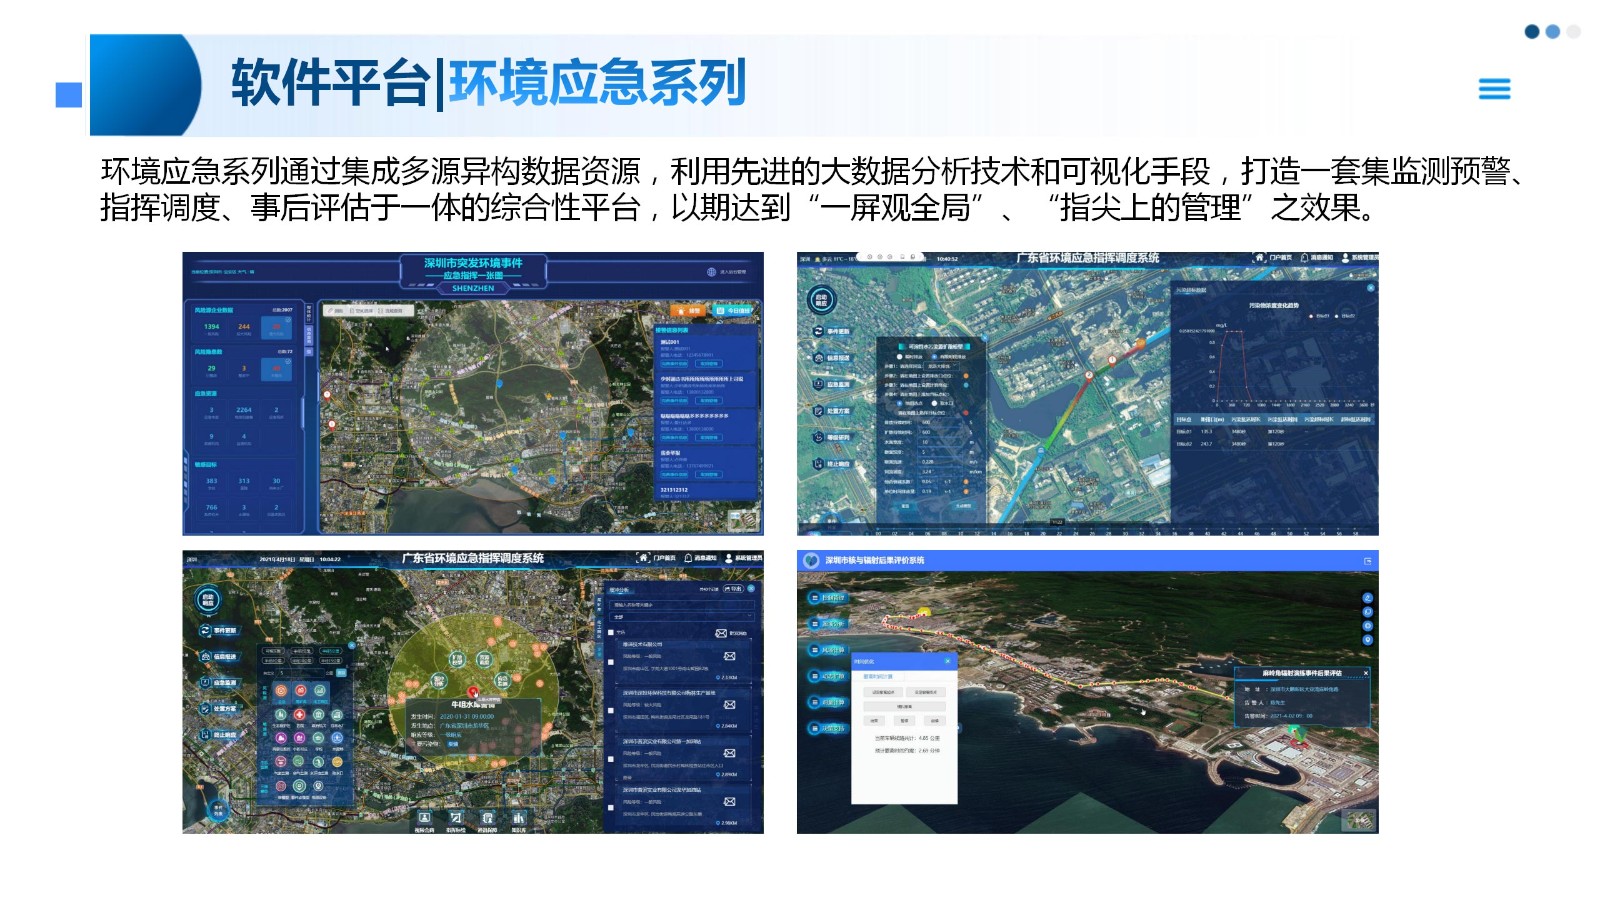Image resolution: width=1600 pixels, height=900 pixels.
Task: Check the first company entry checkbox
Action: pos(611,661)
